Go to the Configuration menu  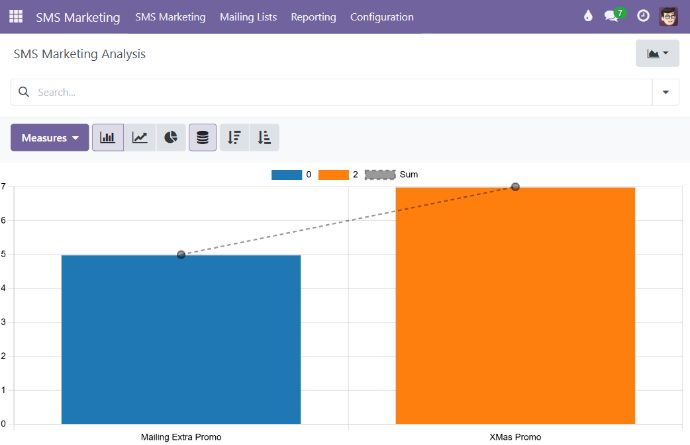381,17
